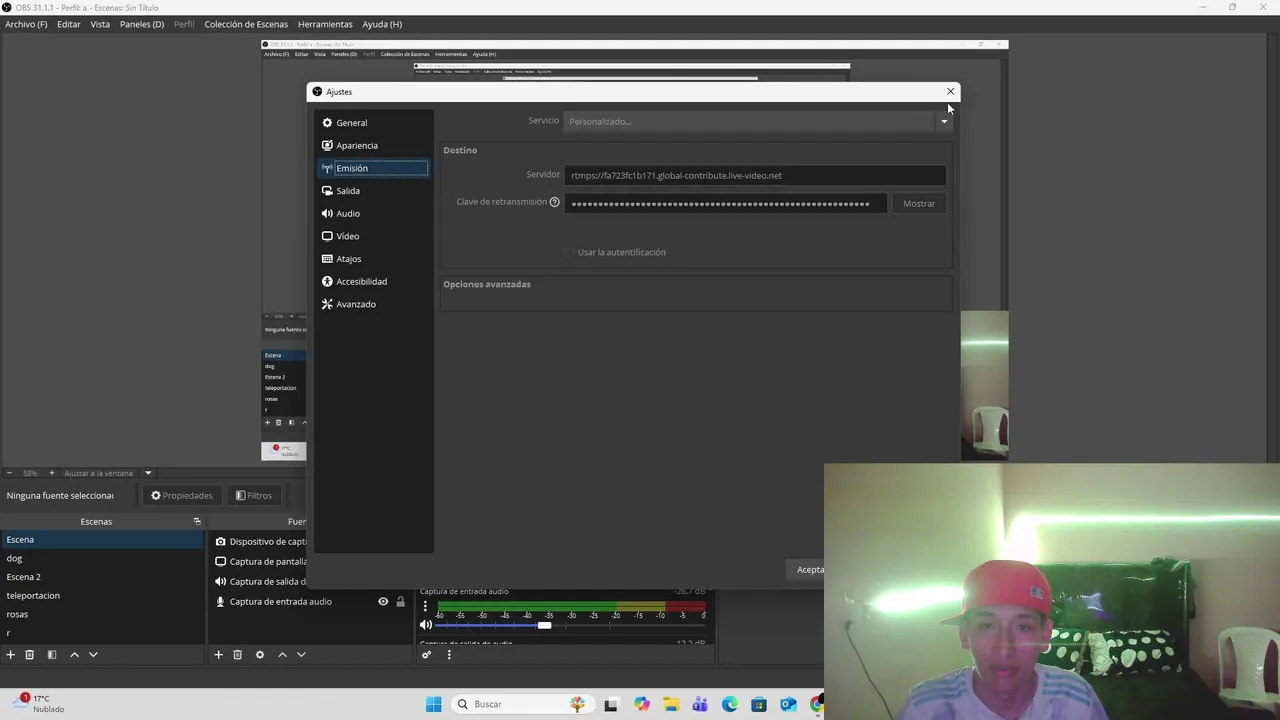Add a new source
This screenshot has width=1280, height=720.
(218, 655)
